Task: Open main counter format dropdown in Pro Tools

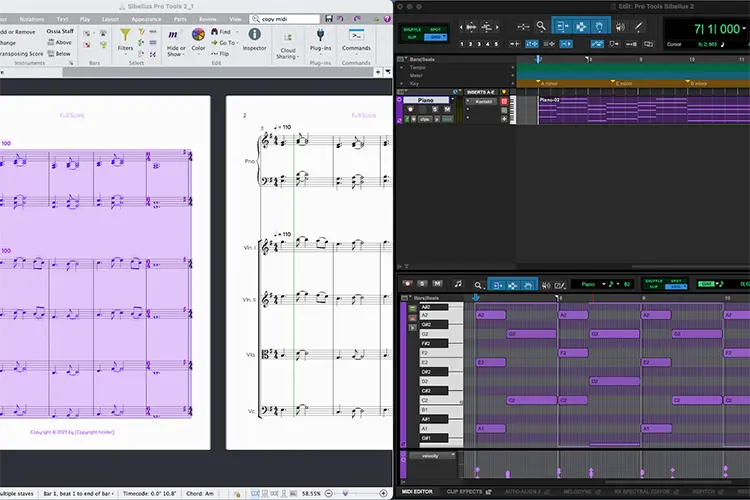Action: (744, 29)
